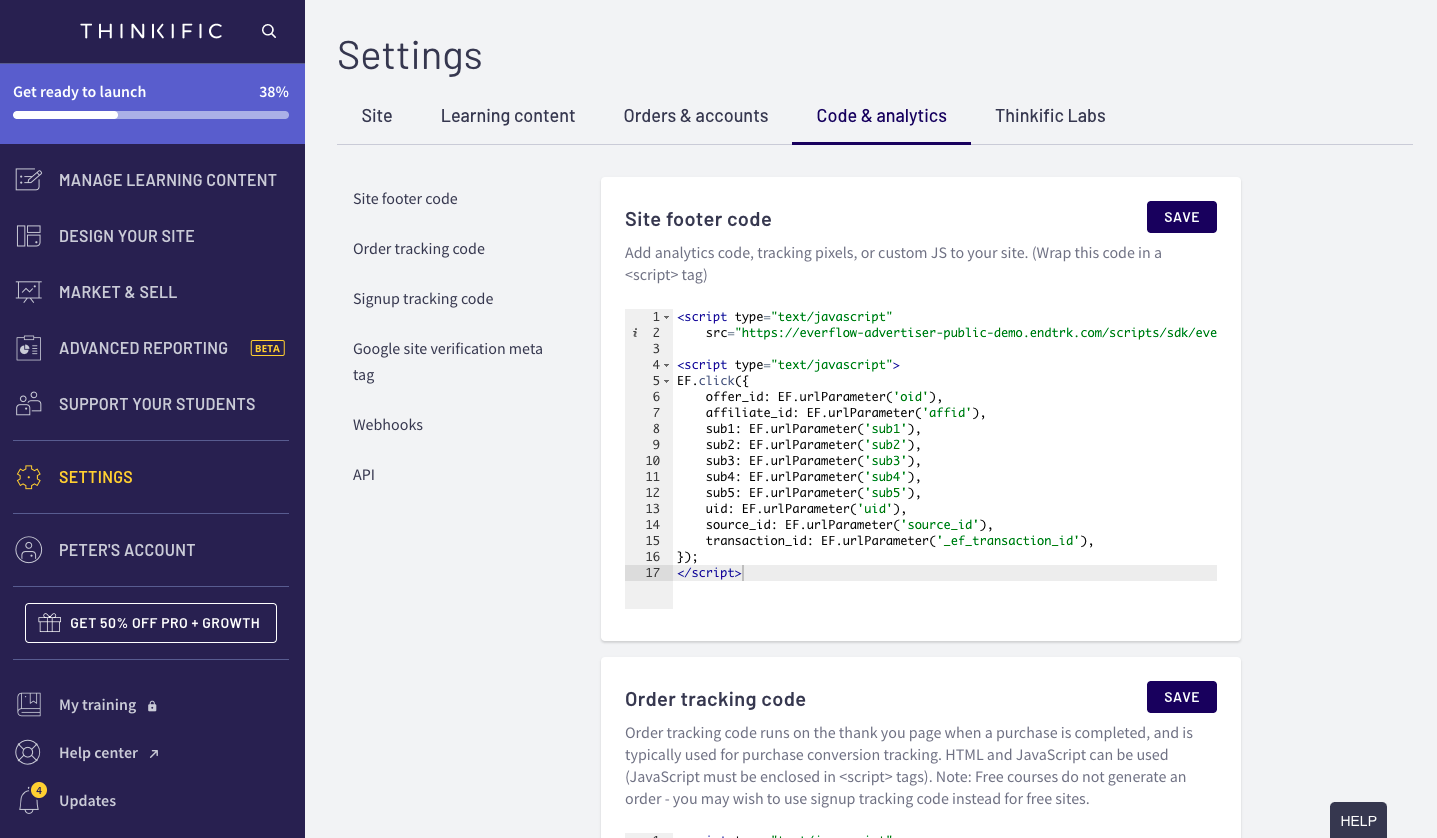1437x838 pixels.
Task: Collapse the code fold arrow on line 1
Action: tap(667, 317)
